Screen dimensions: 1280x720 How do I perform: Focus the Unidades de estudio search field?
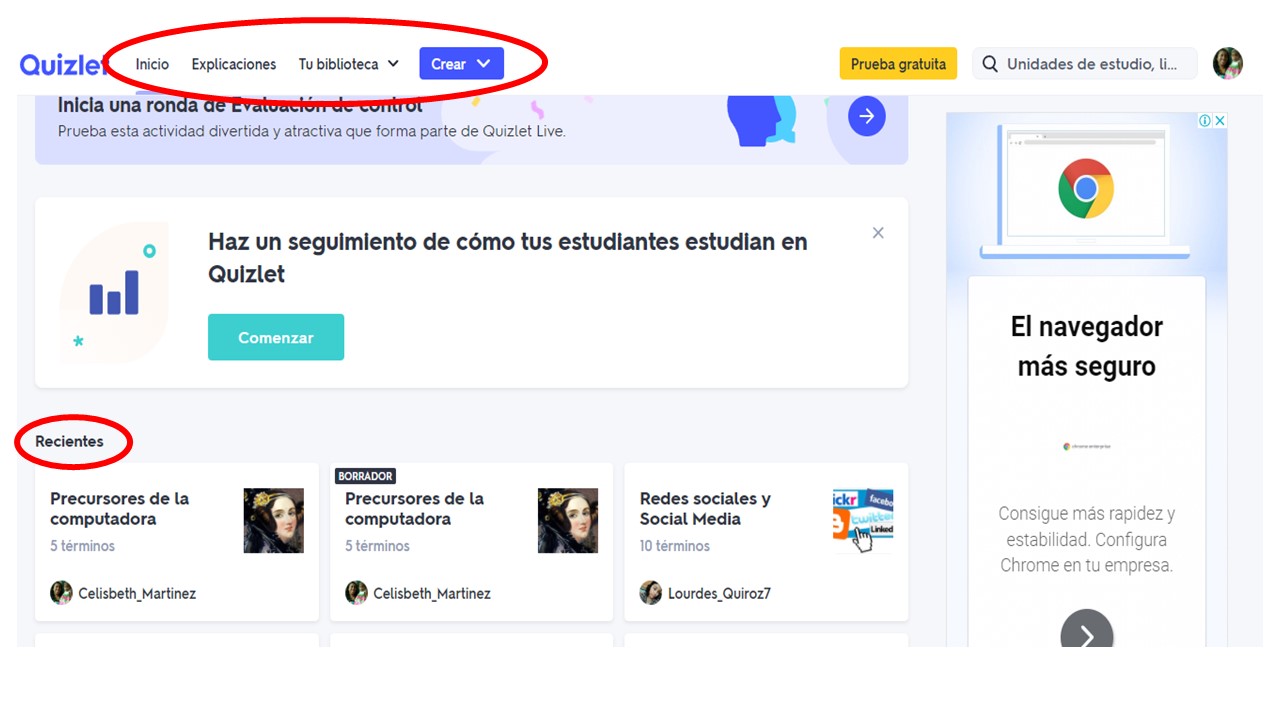[x=1085, y=64]
